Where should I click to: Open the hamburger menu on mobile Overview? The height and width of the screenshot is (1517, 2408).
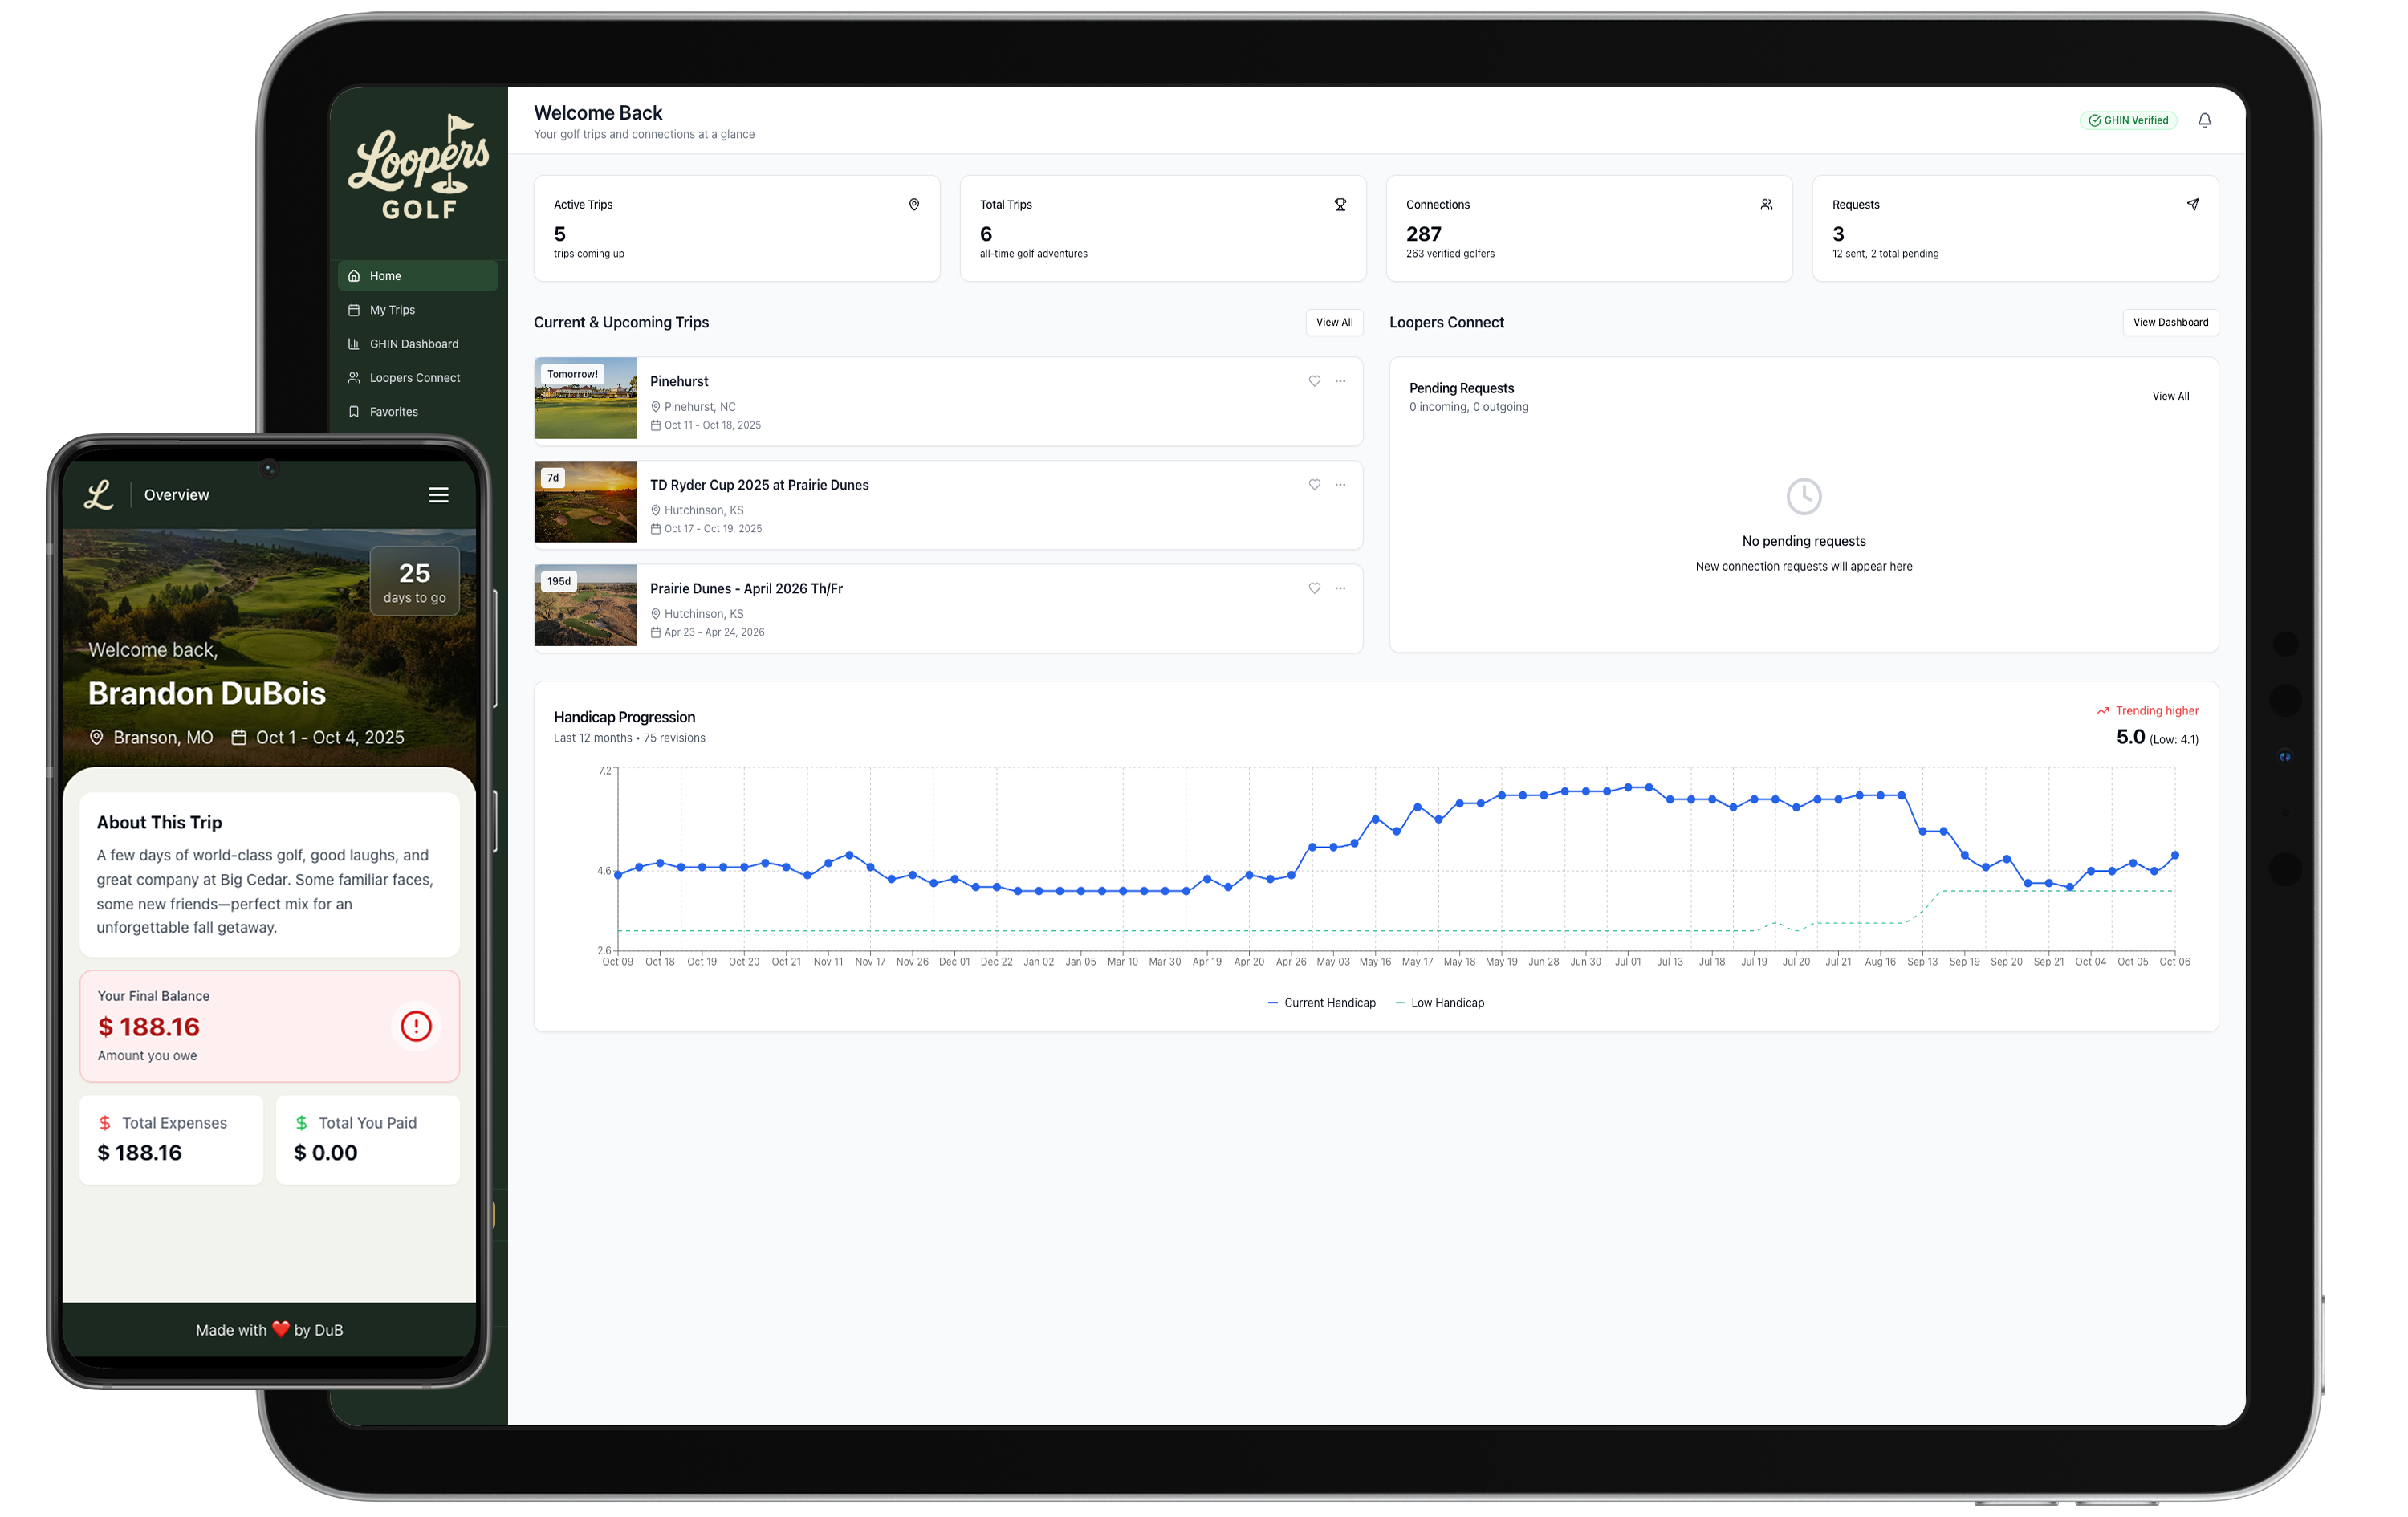[438, 494]
